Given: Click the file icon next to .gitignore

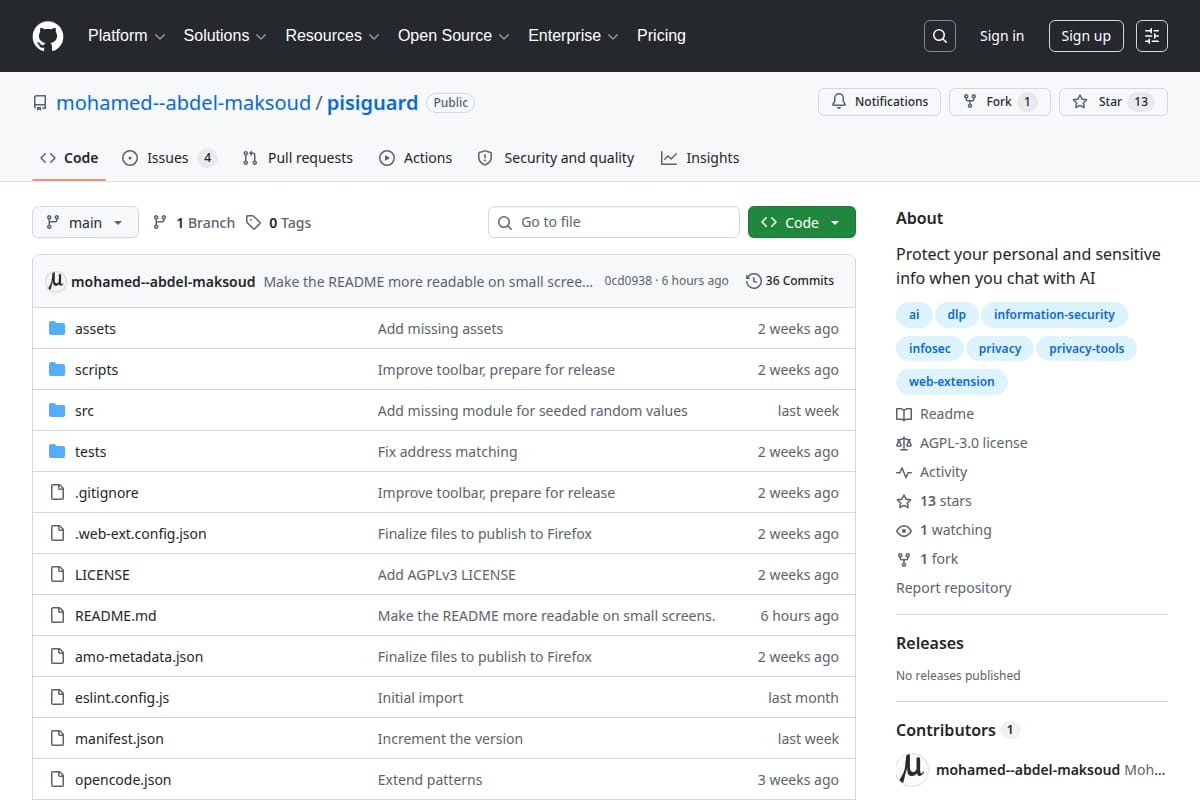Looking at the screenshot, I should pyautogui.click(x=57, y=493).
